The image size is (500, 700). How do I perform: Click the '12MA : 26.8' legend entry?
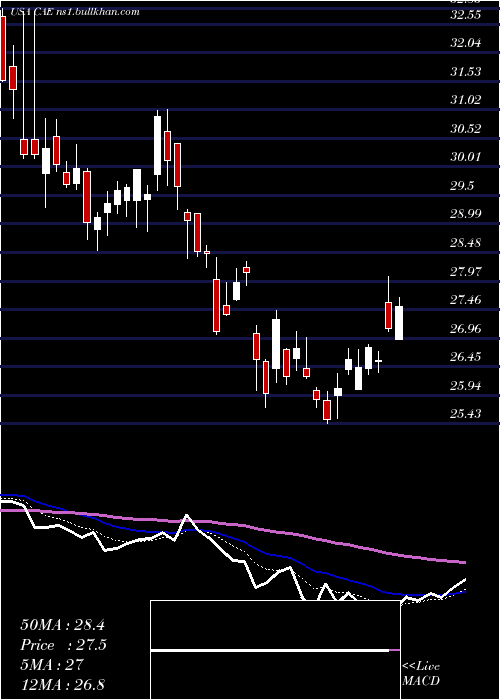(x=62, y=685)
